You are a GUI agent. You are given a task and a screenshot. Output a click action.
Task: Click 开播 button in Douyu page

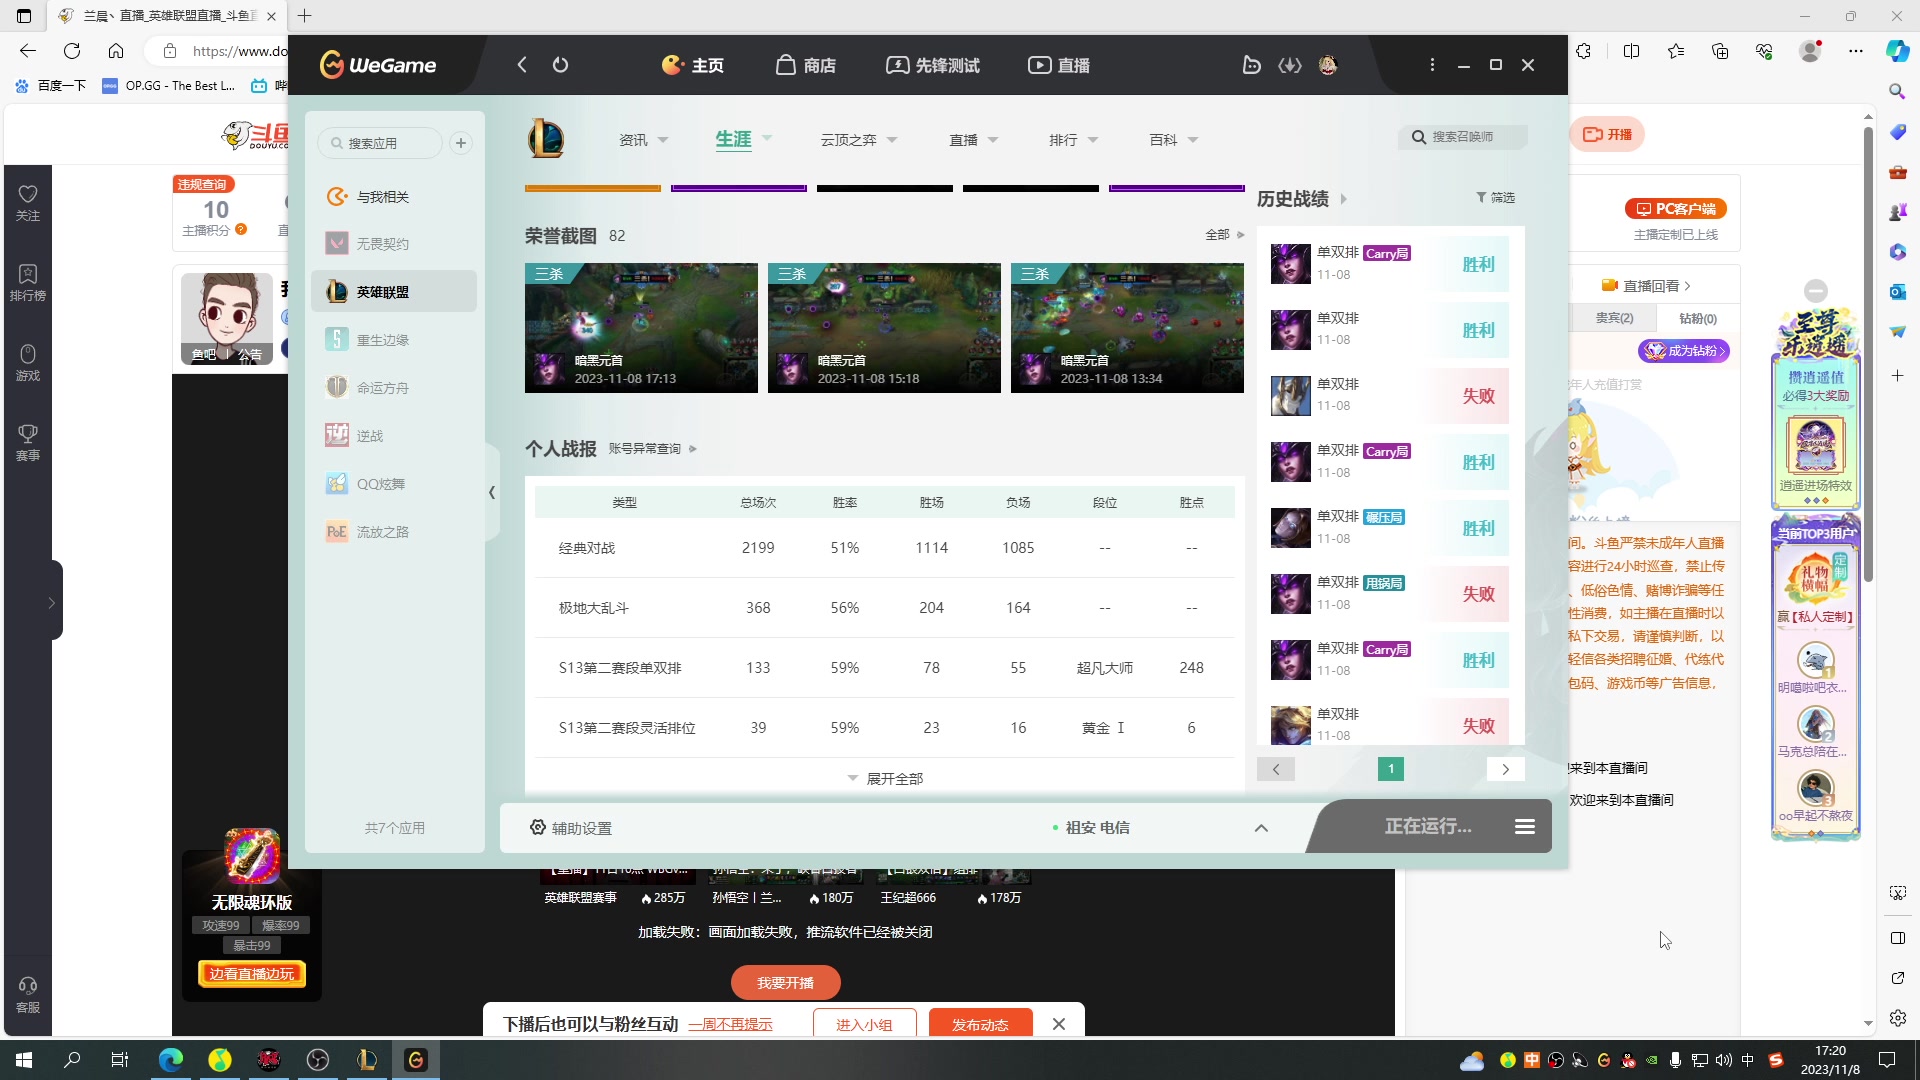(1608, 135)
